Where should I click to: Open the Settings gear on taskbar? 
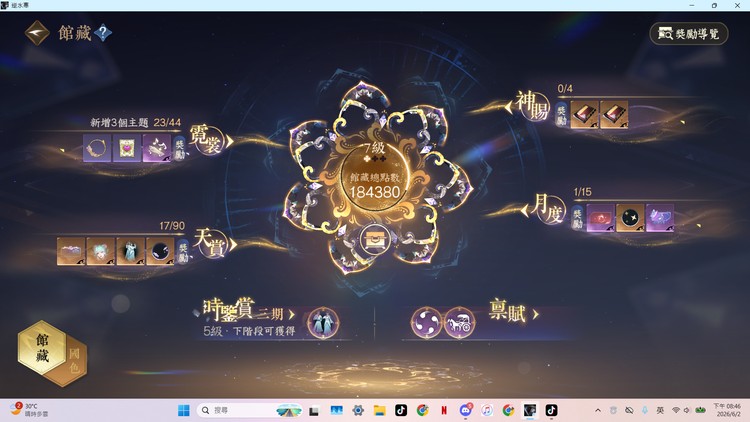358,410
